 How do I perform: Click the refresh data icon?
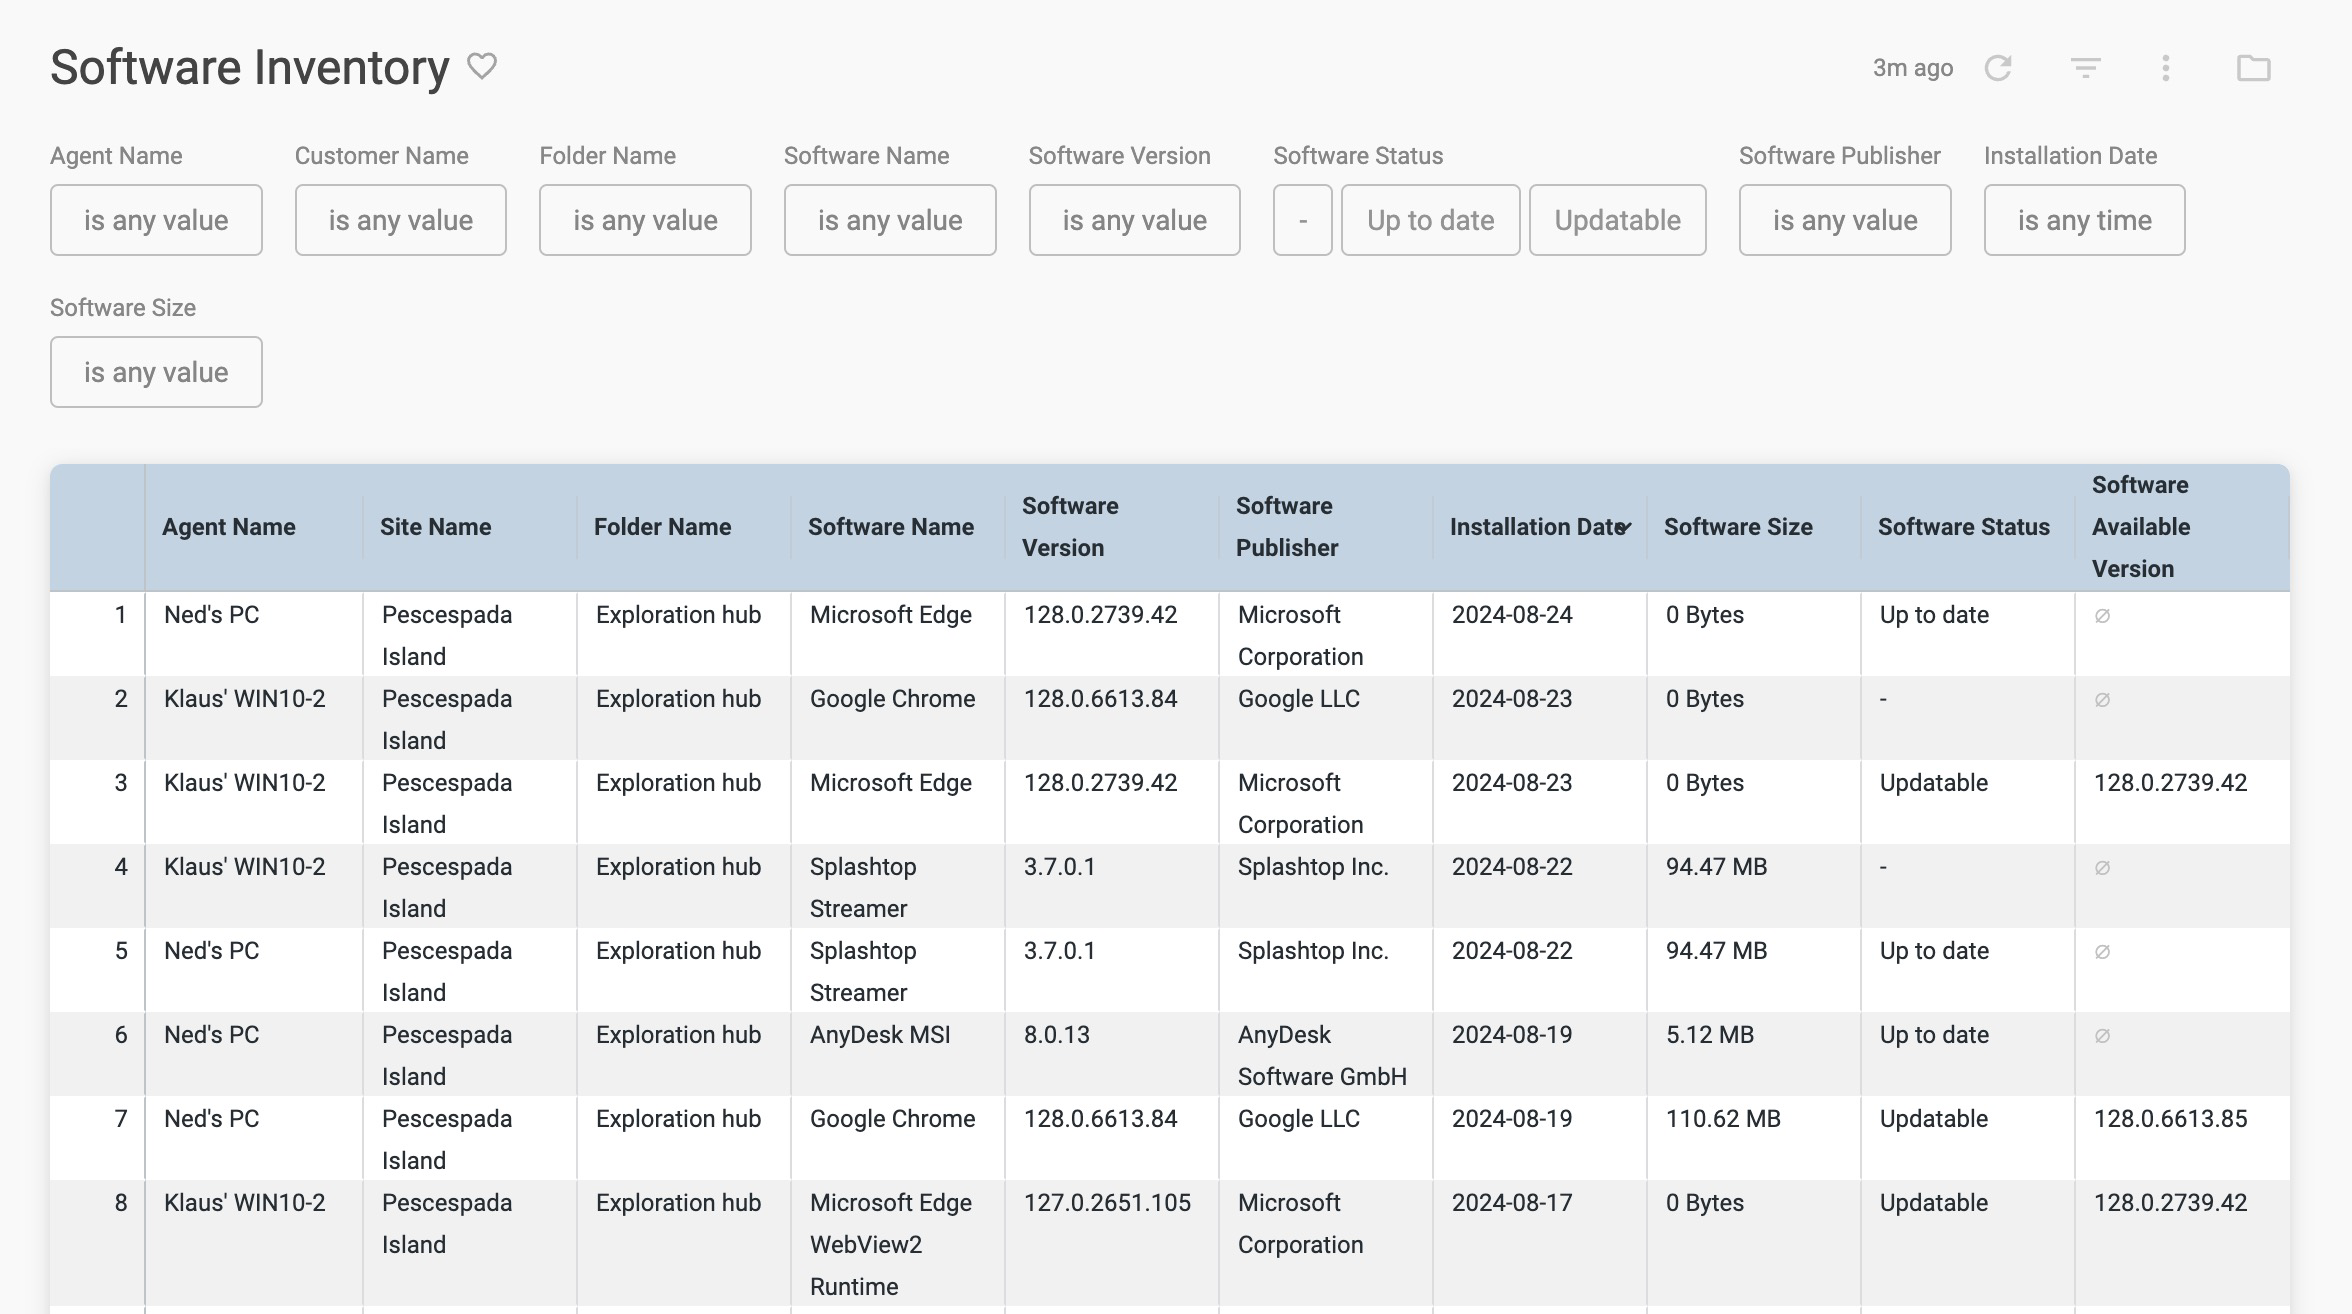pos(1998,68)
